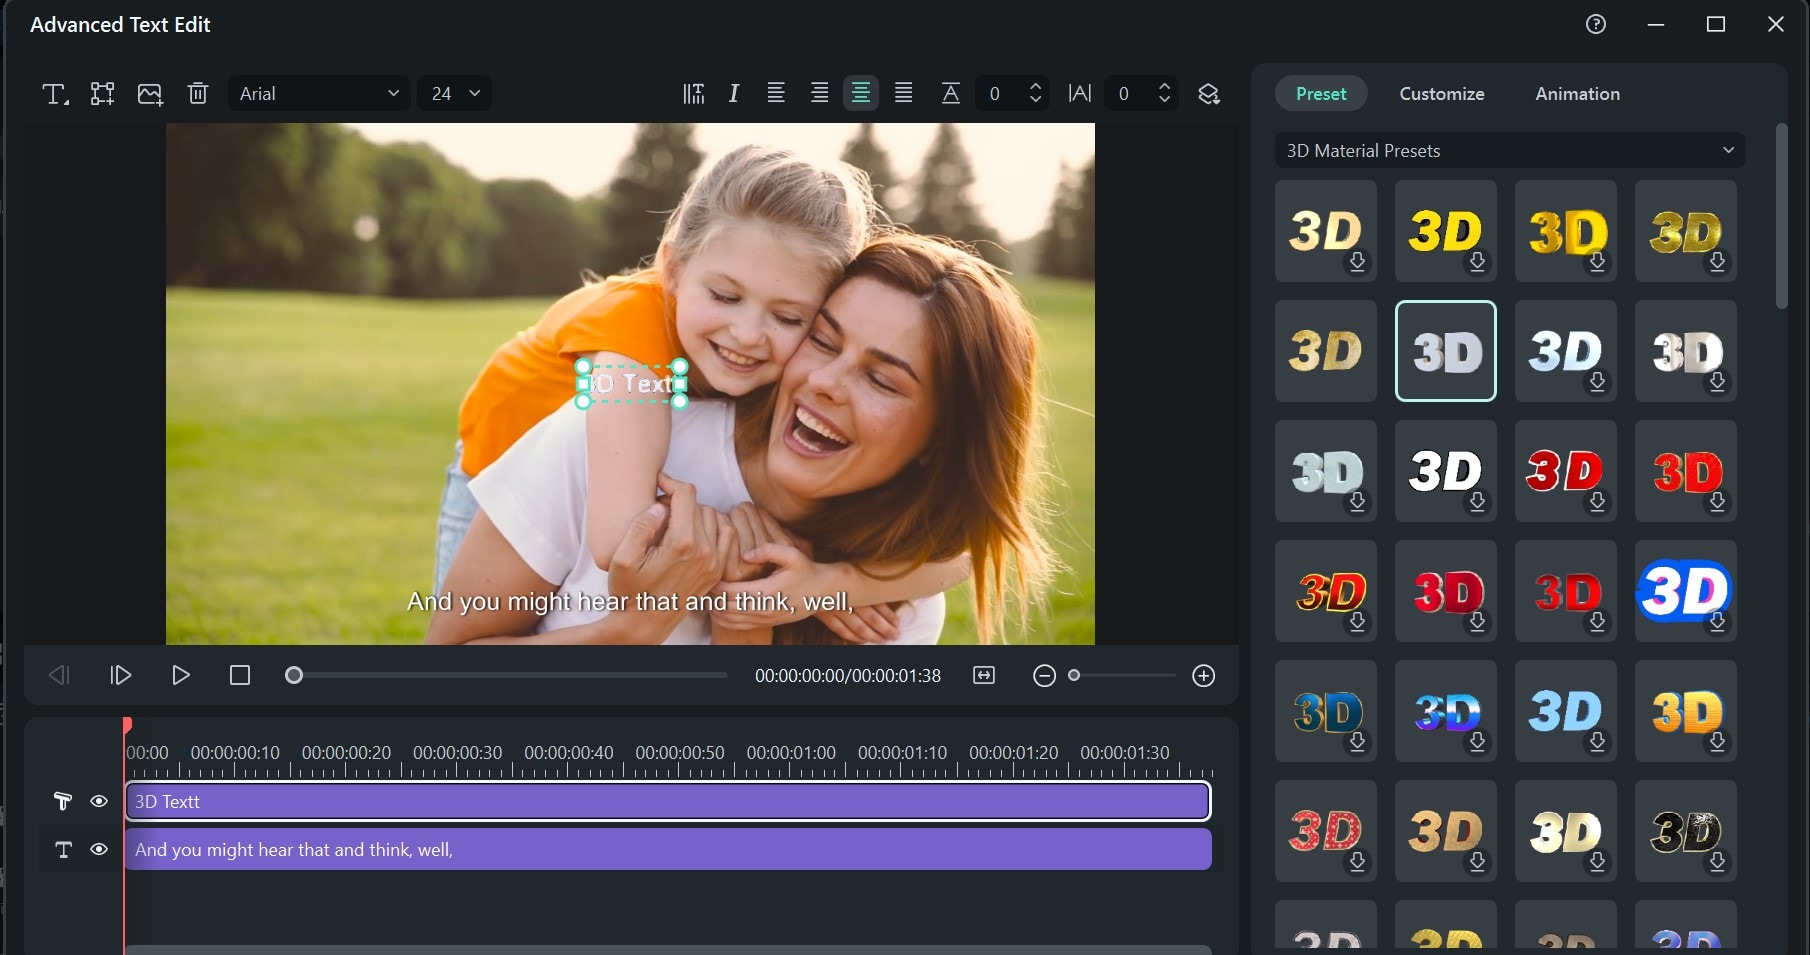Click the character spacing icon
1810x955 pixels.
(1080, 94)
